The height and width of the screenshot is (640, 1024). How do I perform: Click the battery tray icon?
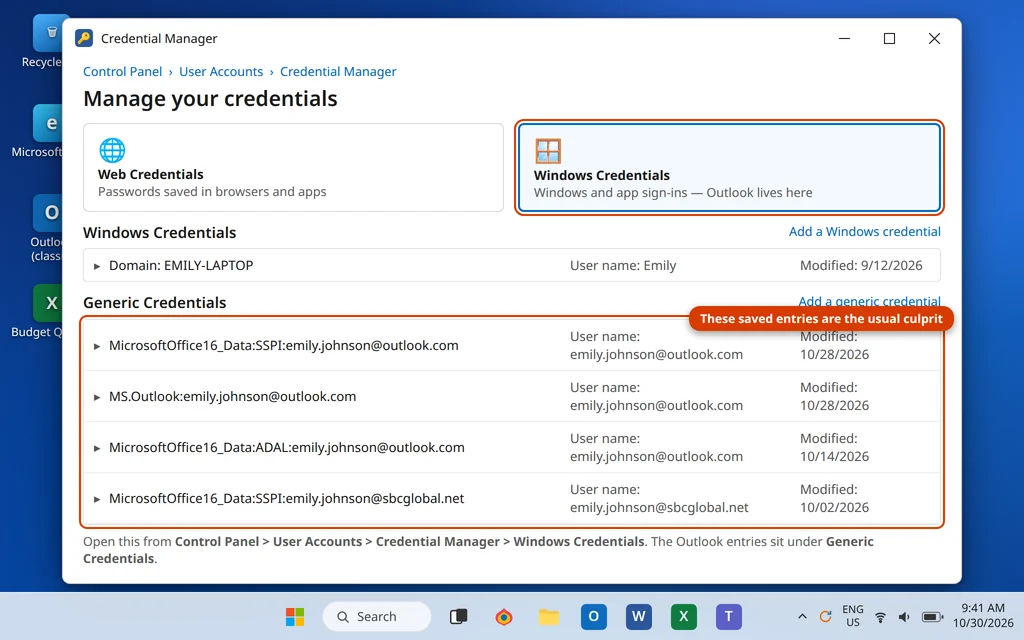(933, 617)
